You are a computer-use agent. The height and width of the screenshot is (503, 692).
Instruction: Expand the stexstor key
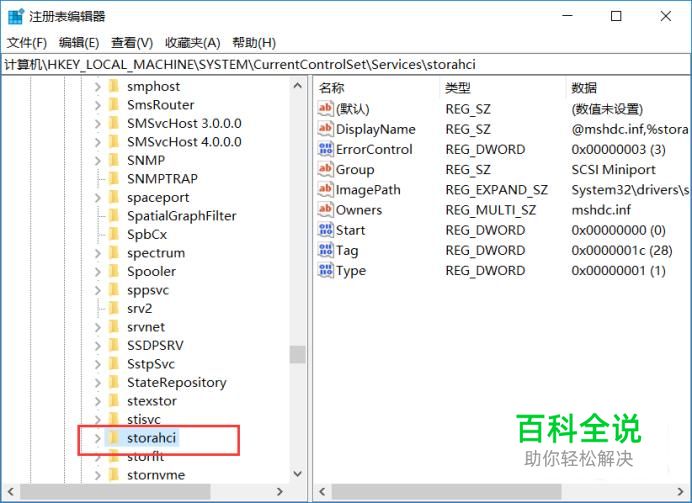pos(98,401)
